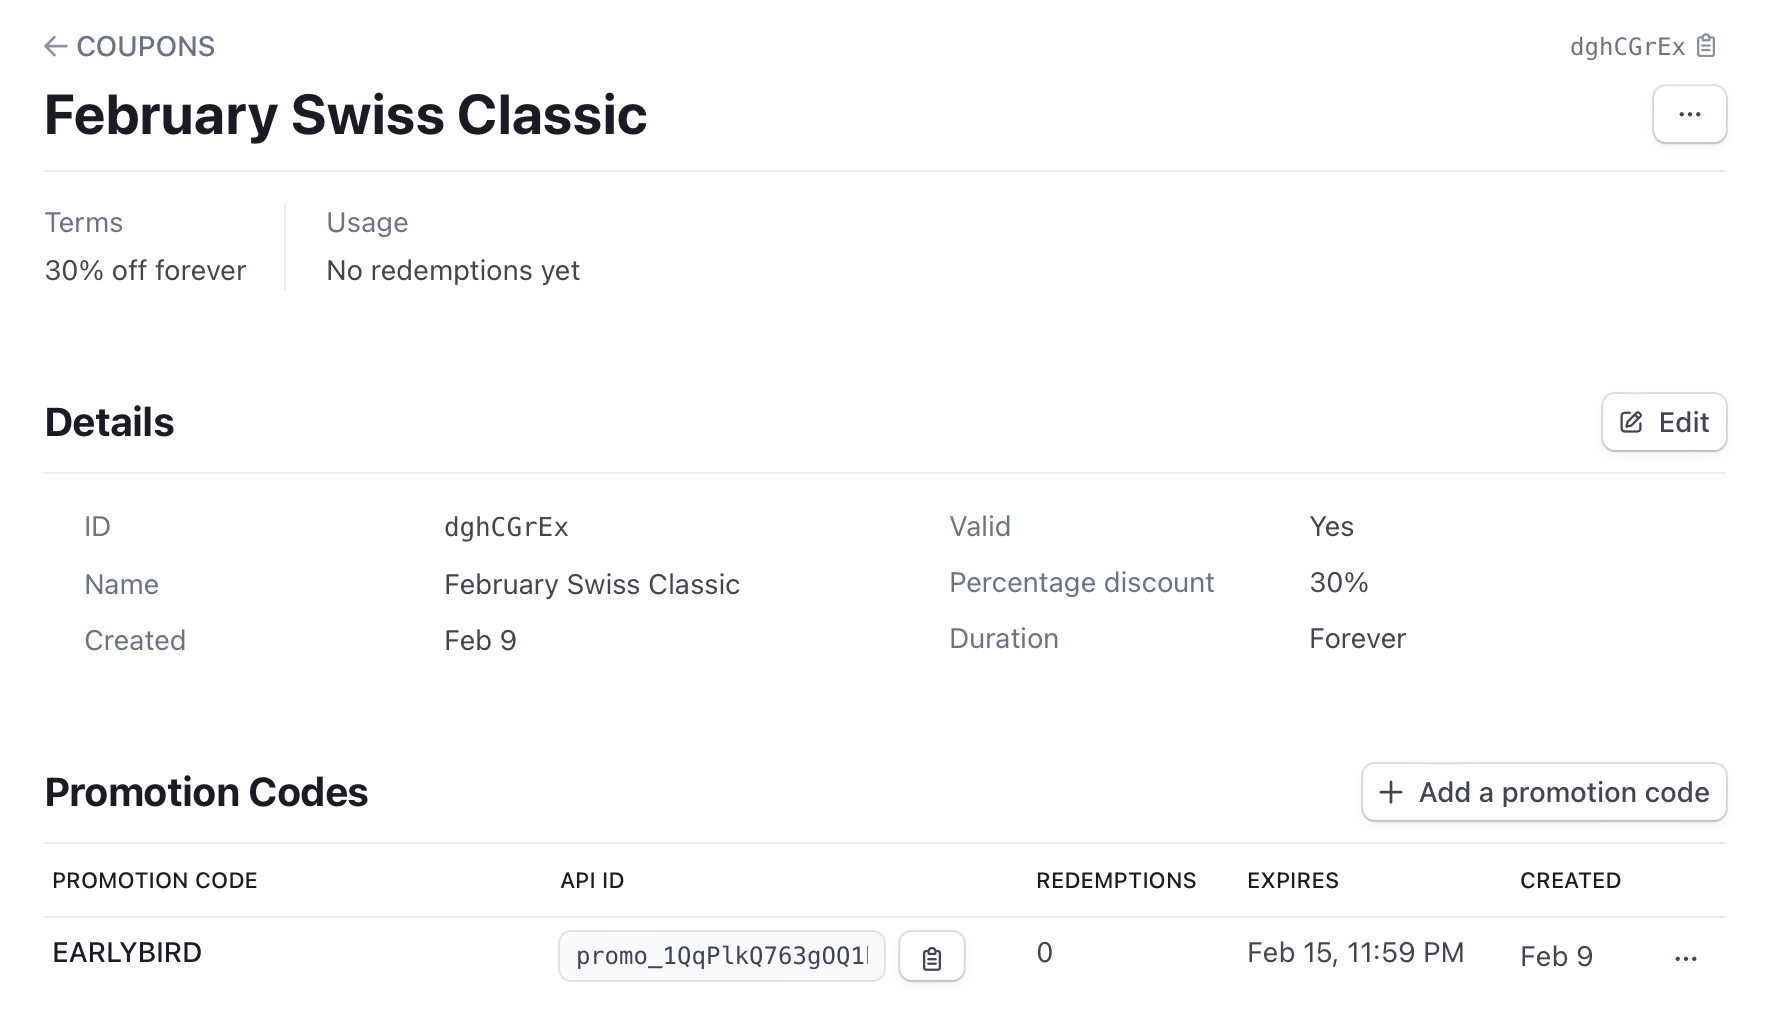1790x1032 pixels.
Task: Click the plus icon to add promotion code
Action: pos(1390,792)
